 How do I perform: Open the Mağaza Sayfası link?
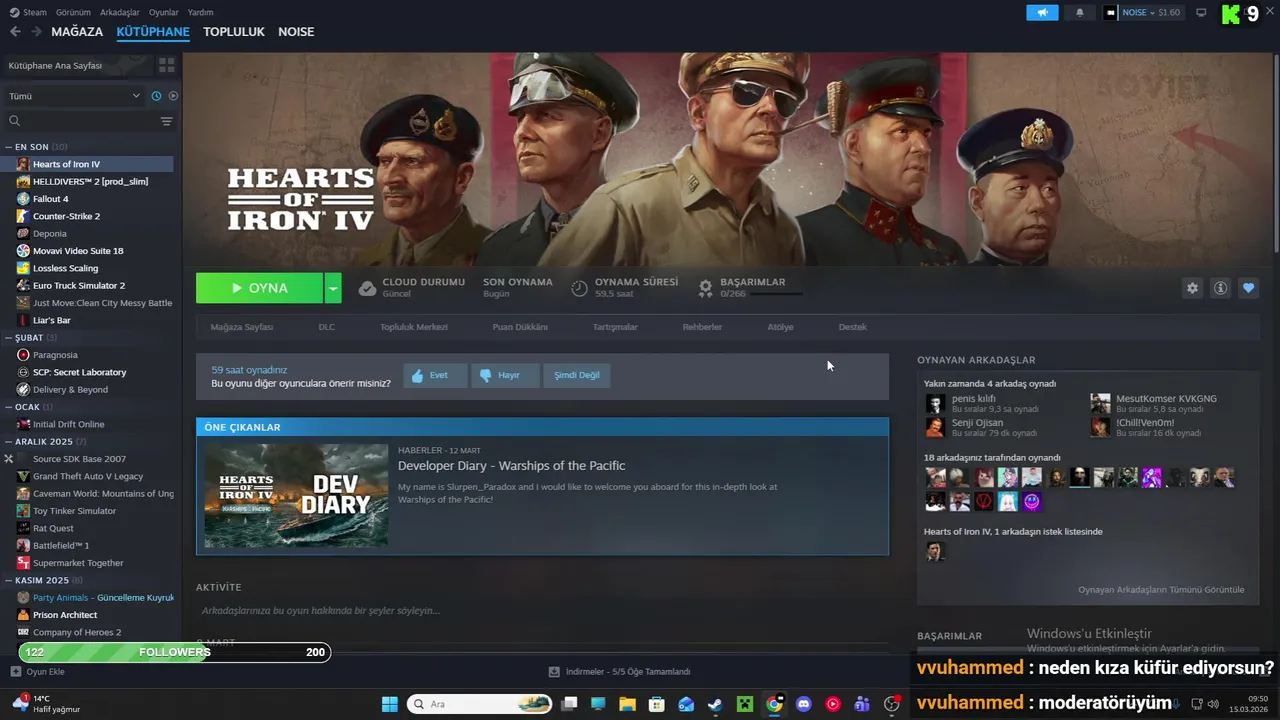click(241, 327)
